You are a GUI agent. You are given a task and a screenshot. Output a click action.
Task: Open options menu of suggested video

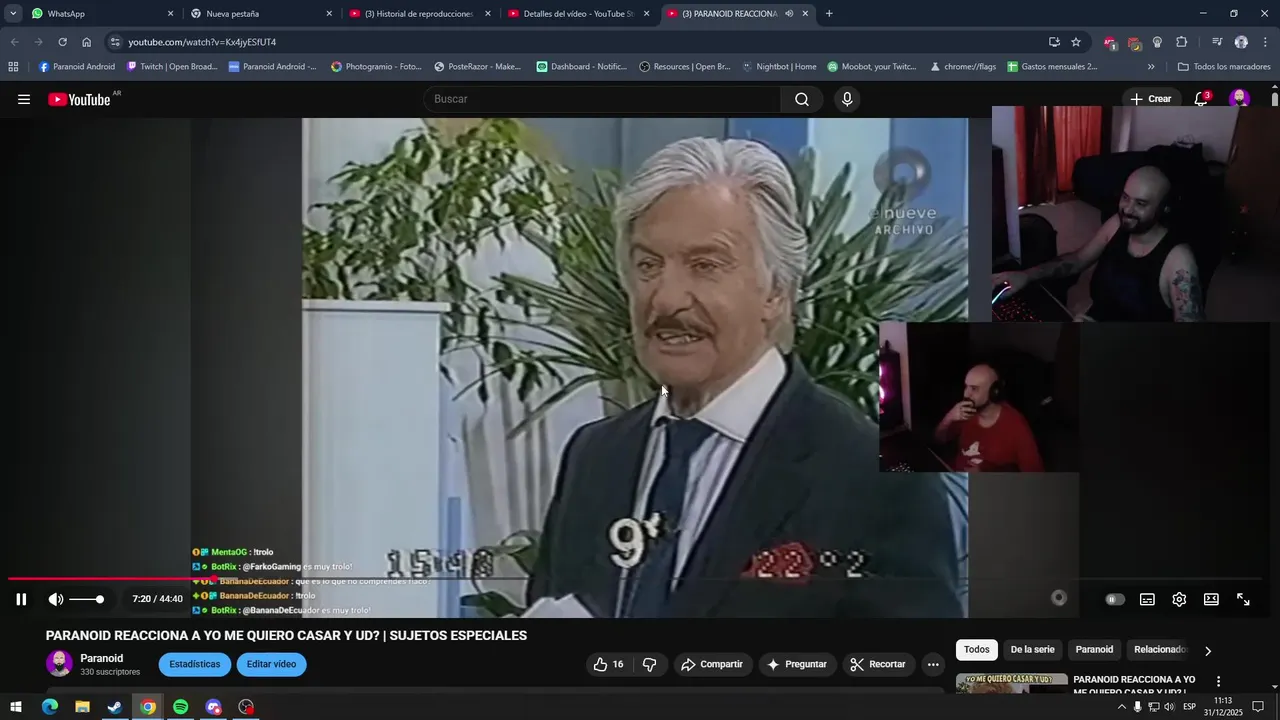pyautogui.click(x=1218, y=682)
